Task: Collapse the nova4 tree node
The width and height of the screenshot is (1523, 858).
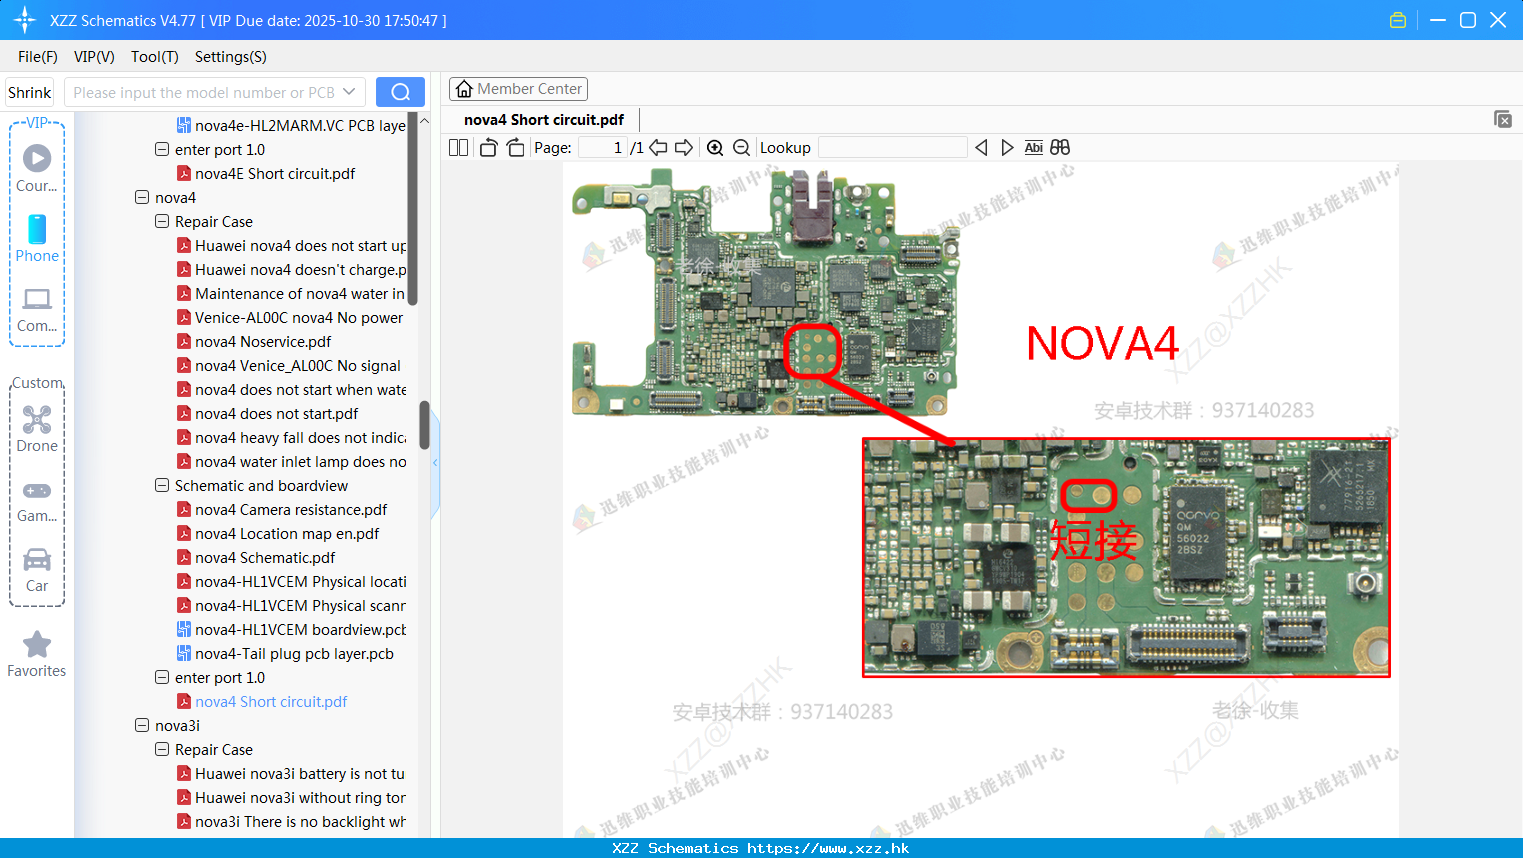Action: pos(142,198)
